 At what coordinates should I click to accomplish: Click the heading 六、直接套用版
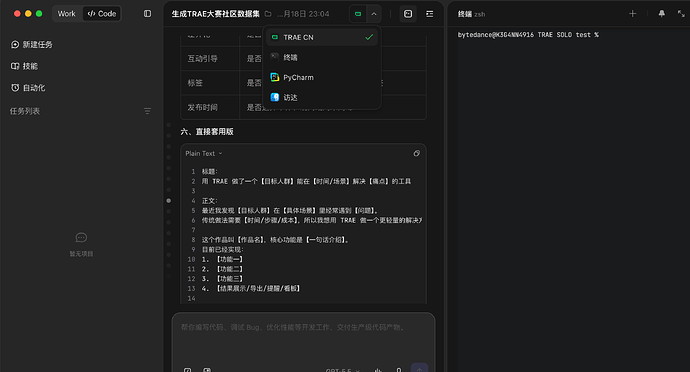coord(207,132)
